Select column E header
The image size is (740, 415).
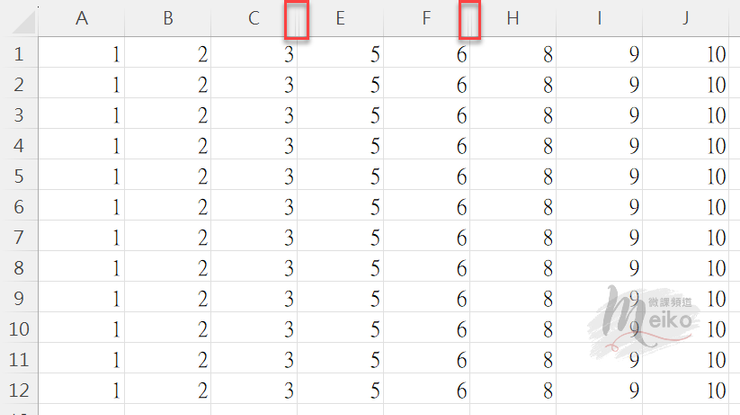tap(340, 18)
